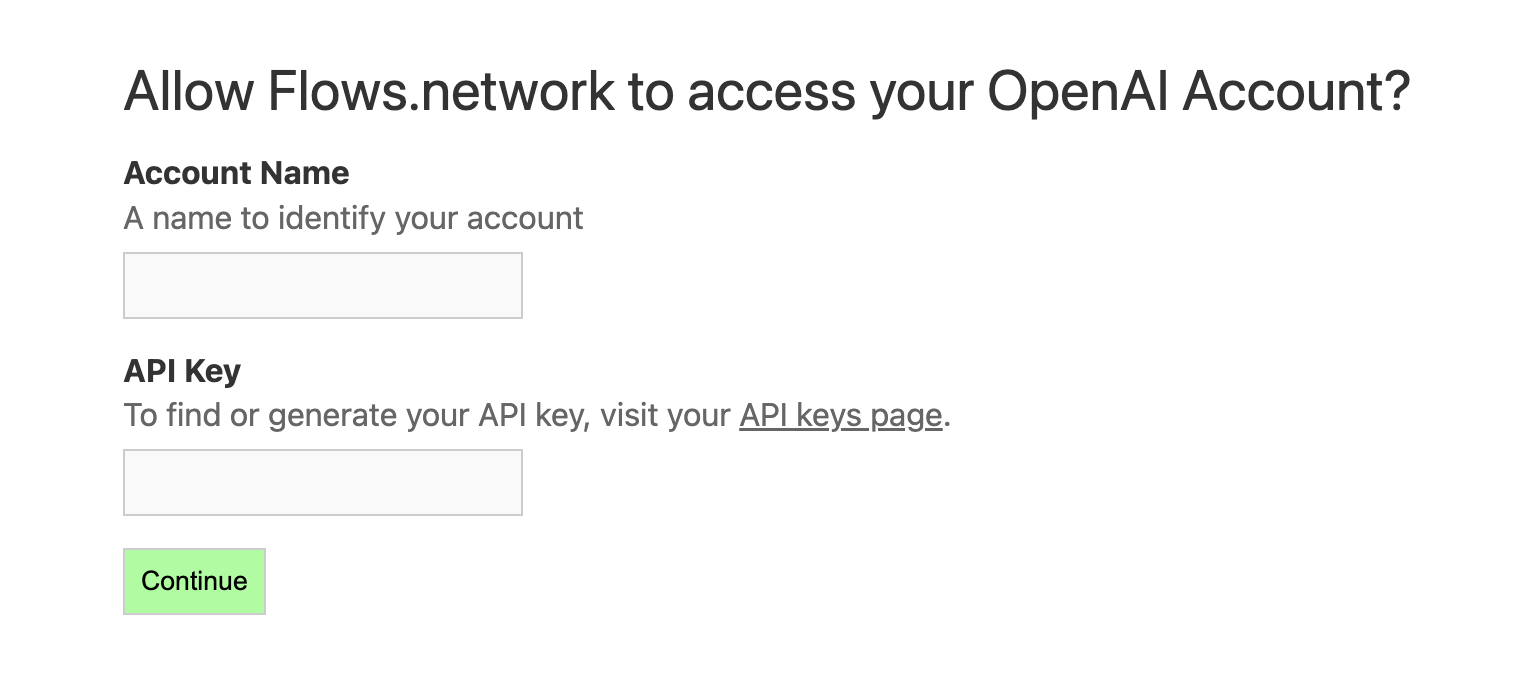1516x680 pixels.
Task: Submit the form with Continue
Action: click(x=194, y=581)
